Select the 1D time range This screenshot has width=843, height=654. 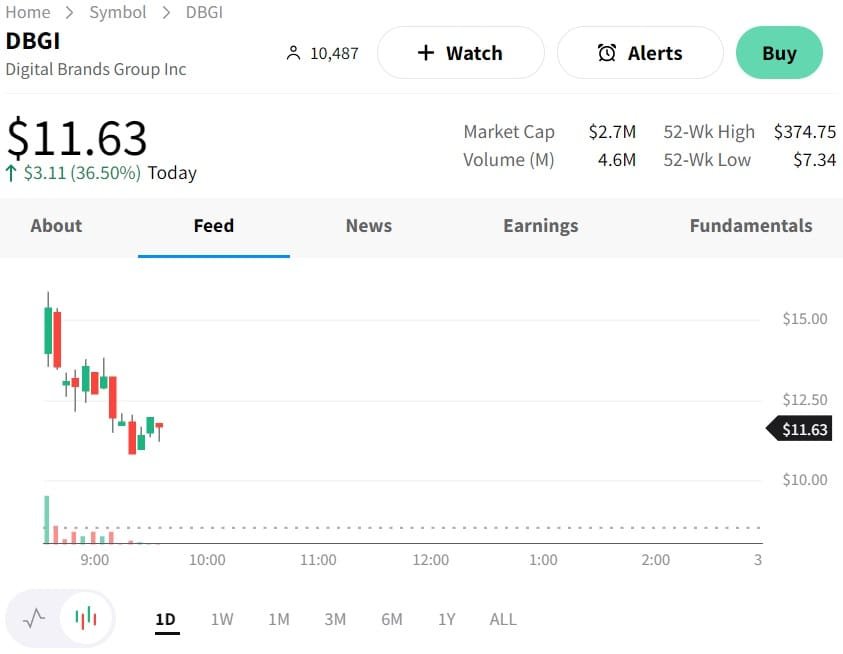pos(166,619)
